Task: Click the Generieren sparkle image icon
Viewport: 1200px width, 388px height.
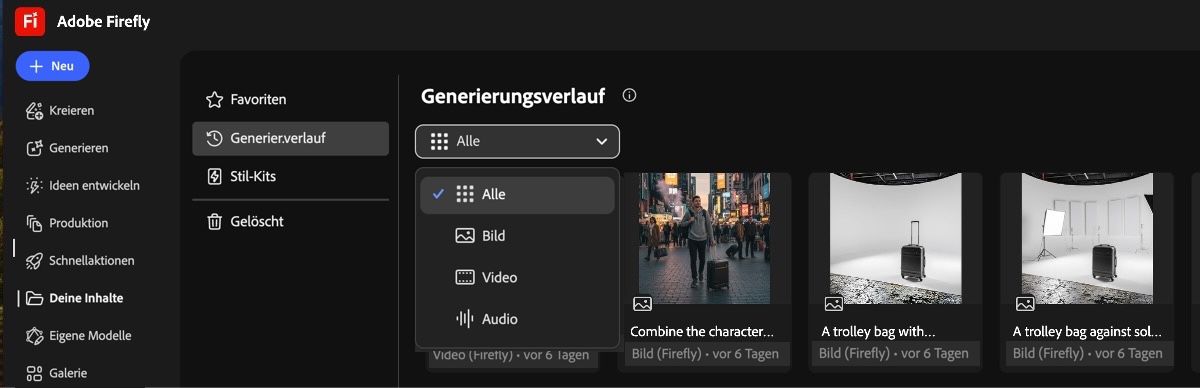Action: pos(34,148)
